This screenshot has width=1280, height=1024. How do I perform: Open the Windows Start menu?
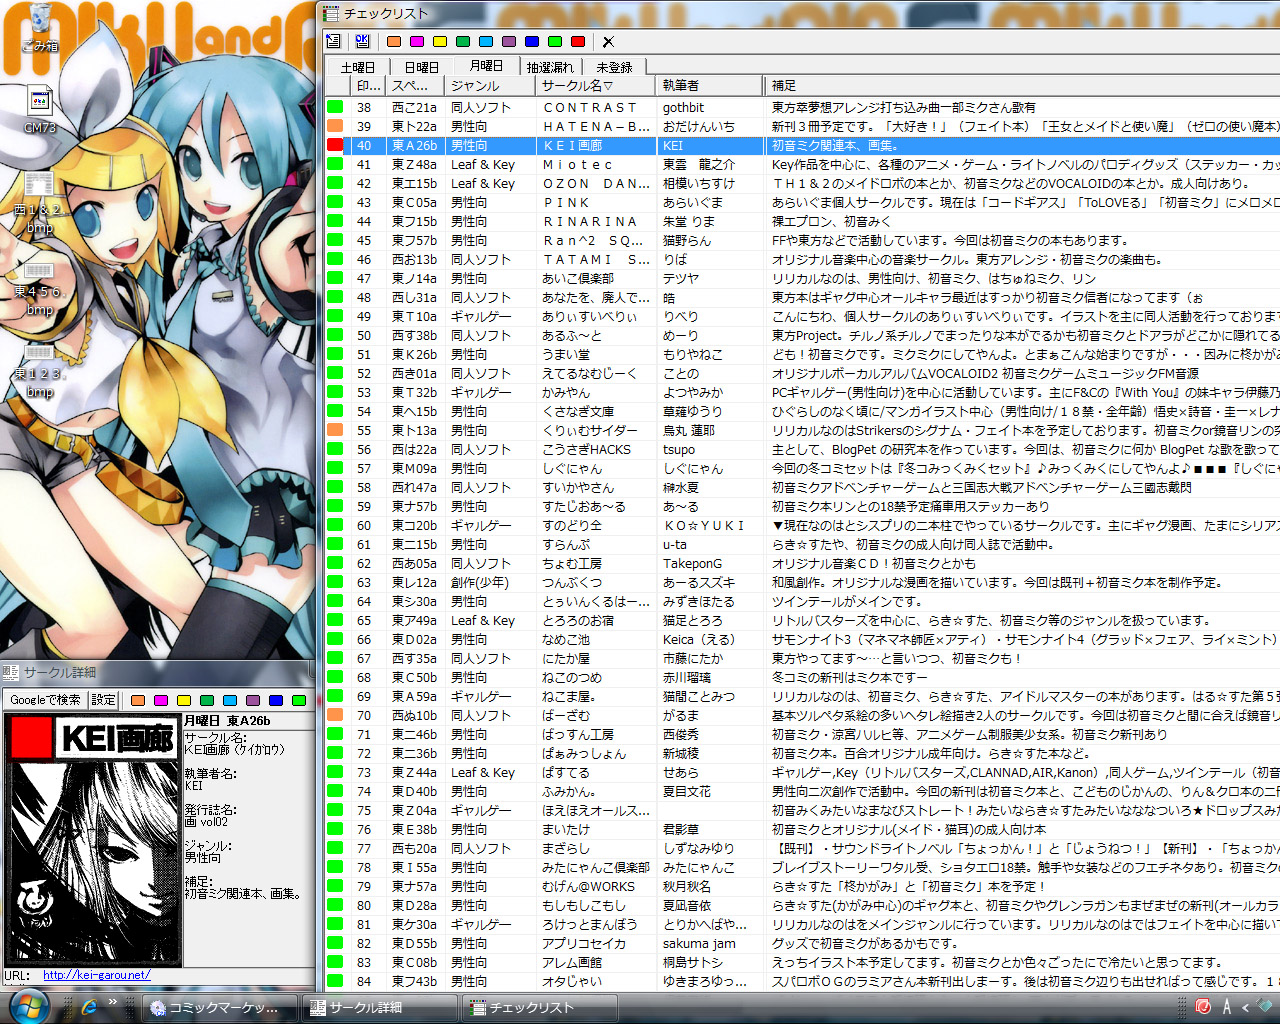point(27,1006)
